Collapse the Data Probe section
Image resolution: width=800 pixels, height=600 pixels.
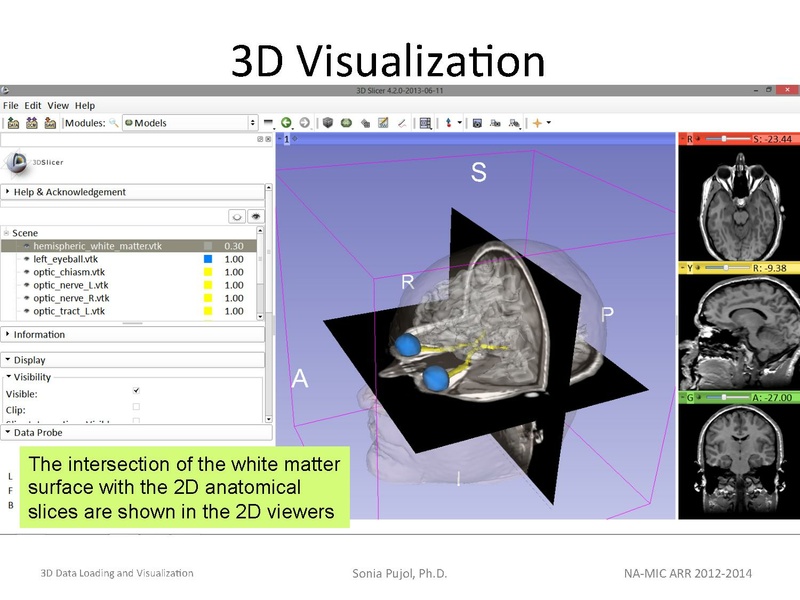coord(136,433)
